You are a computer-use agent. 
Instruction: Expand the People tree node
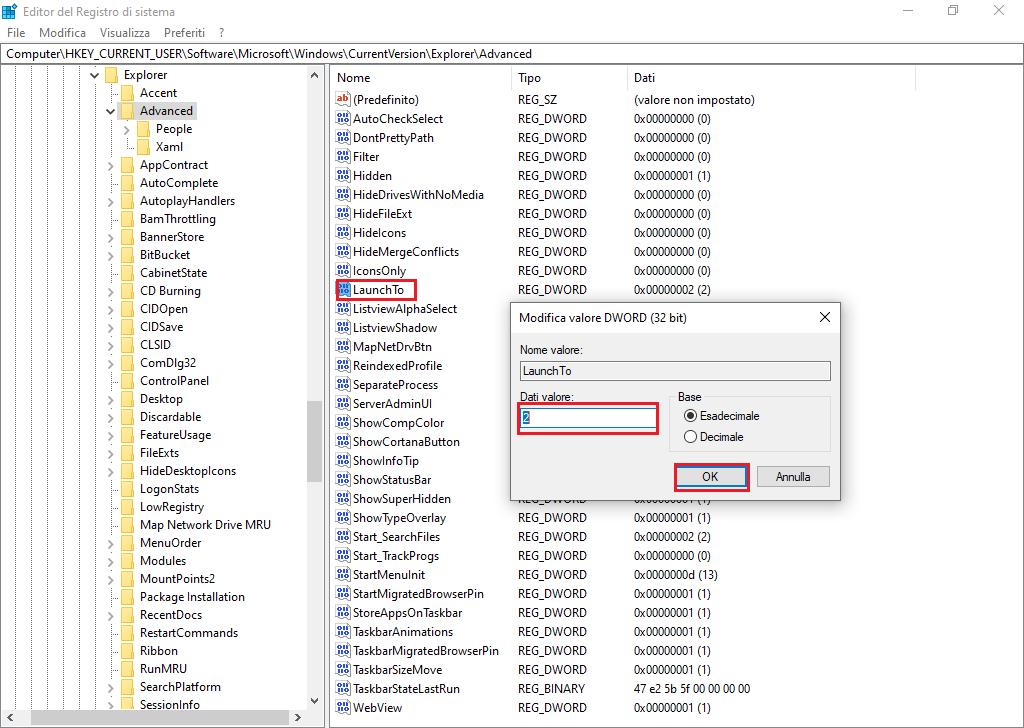coord(129,128)
